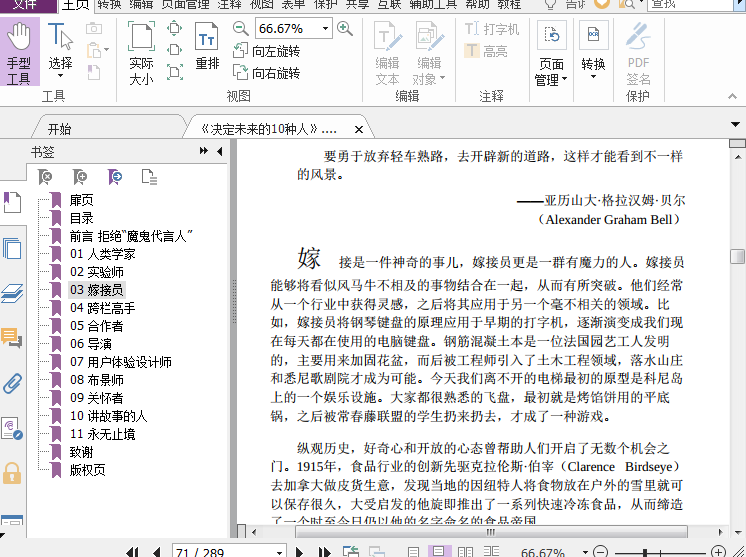Open the paste clipboard dropdown
746x557 pixels.
(x=107, y=49)
